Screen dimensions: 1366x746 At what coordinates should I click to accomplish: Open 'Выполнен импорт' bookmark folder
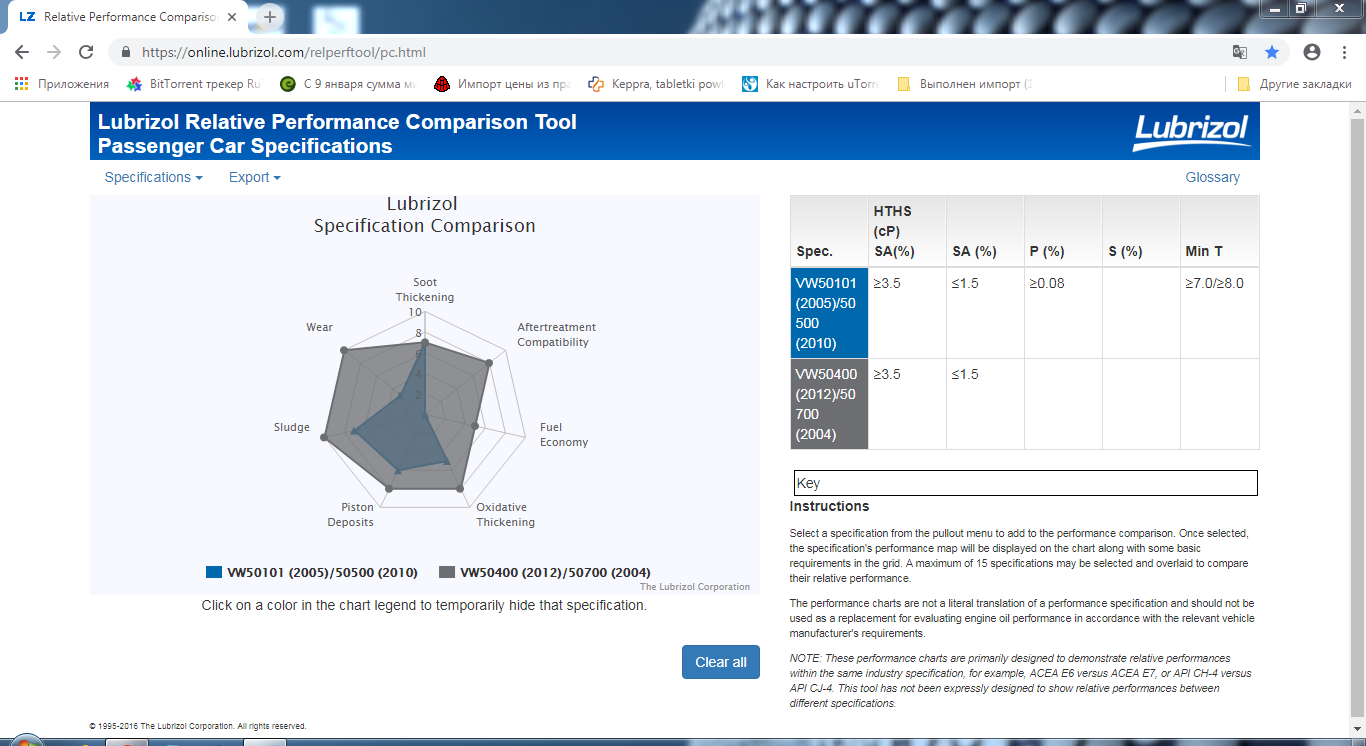[965, 84]
